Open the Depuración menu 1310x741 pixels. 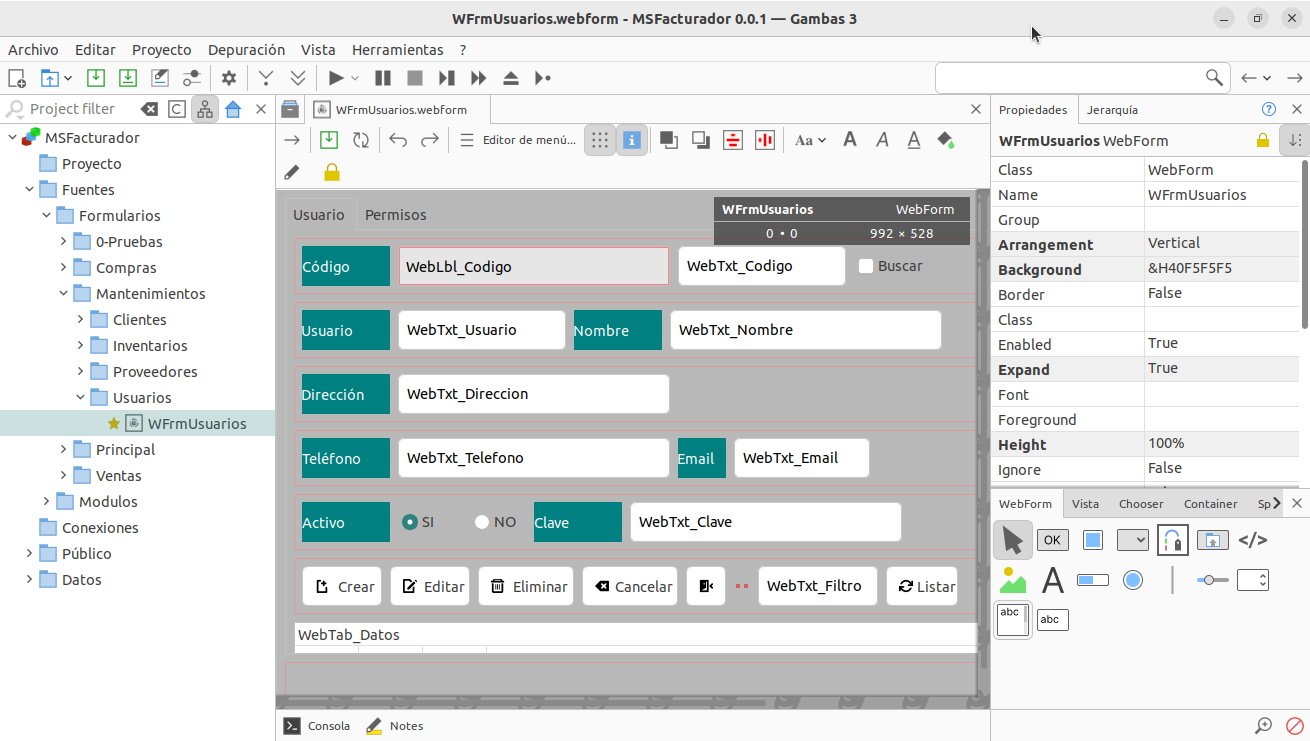point(246,49)
